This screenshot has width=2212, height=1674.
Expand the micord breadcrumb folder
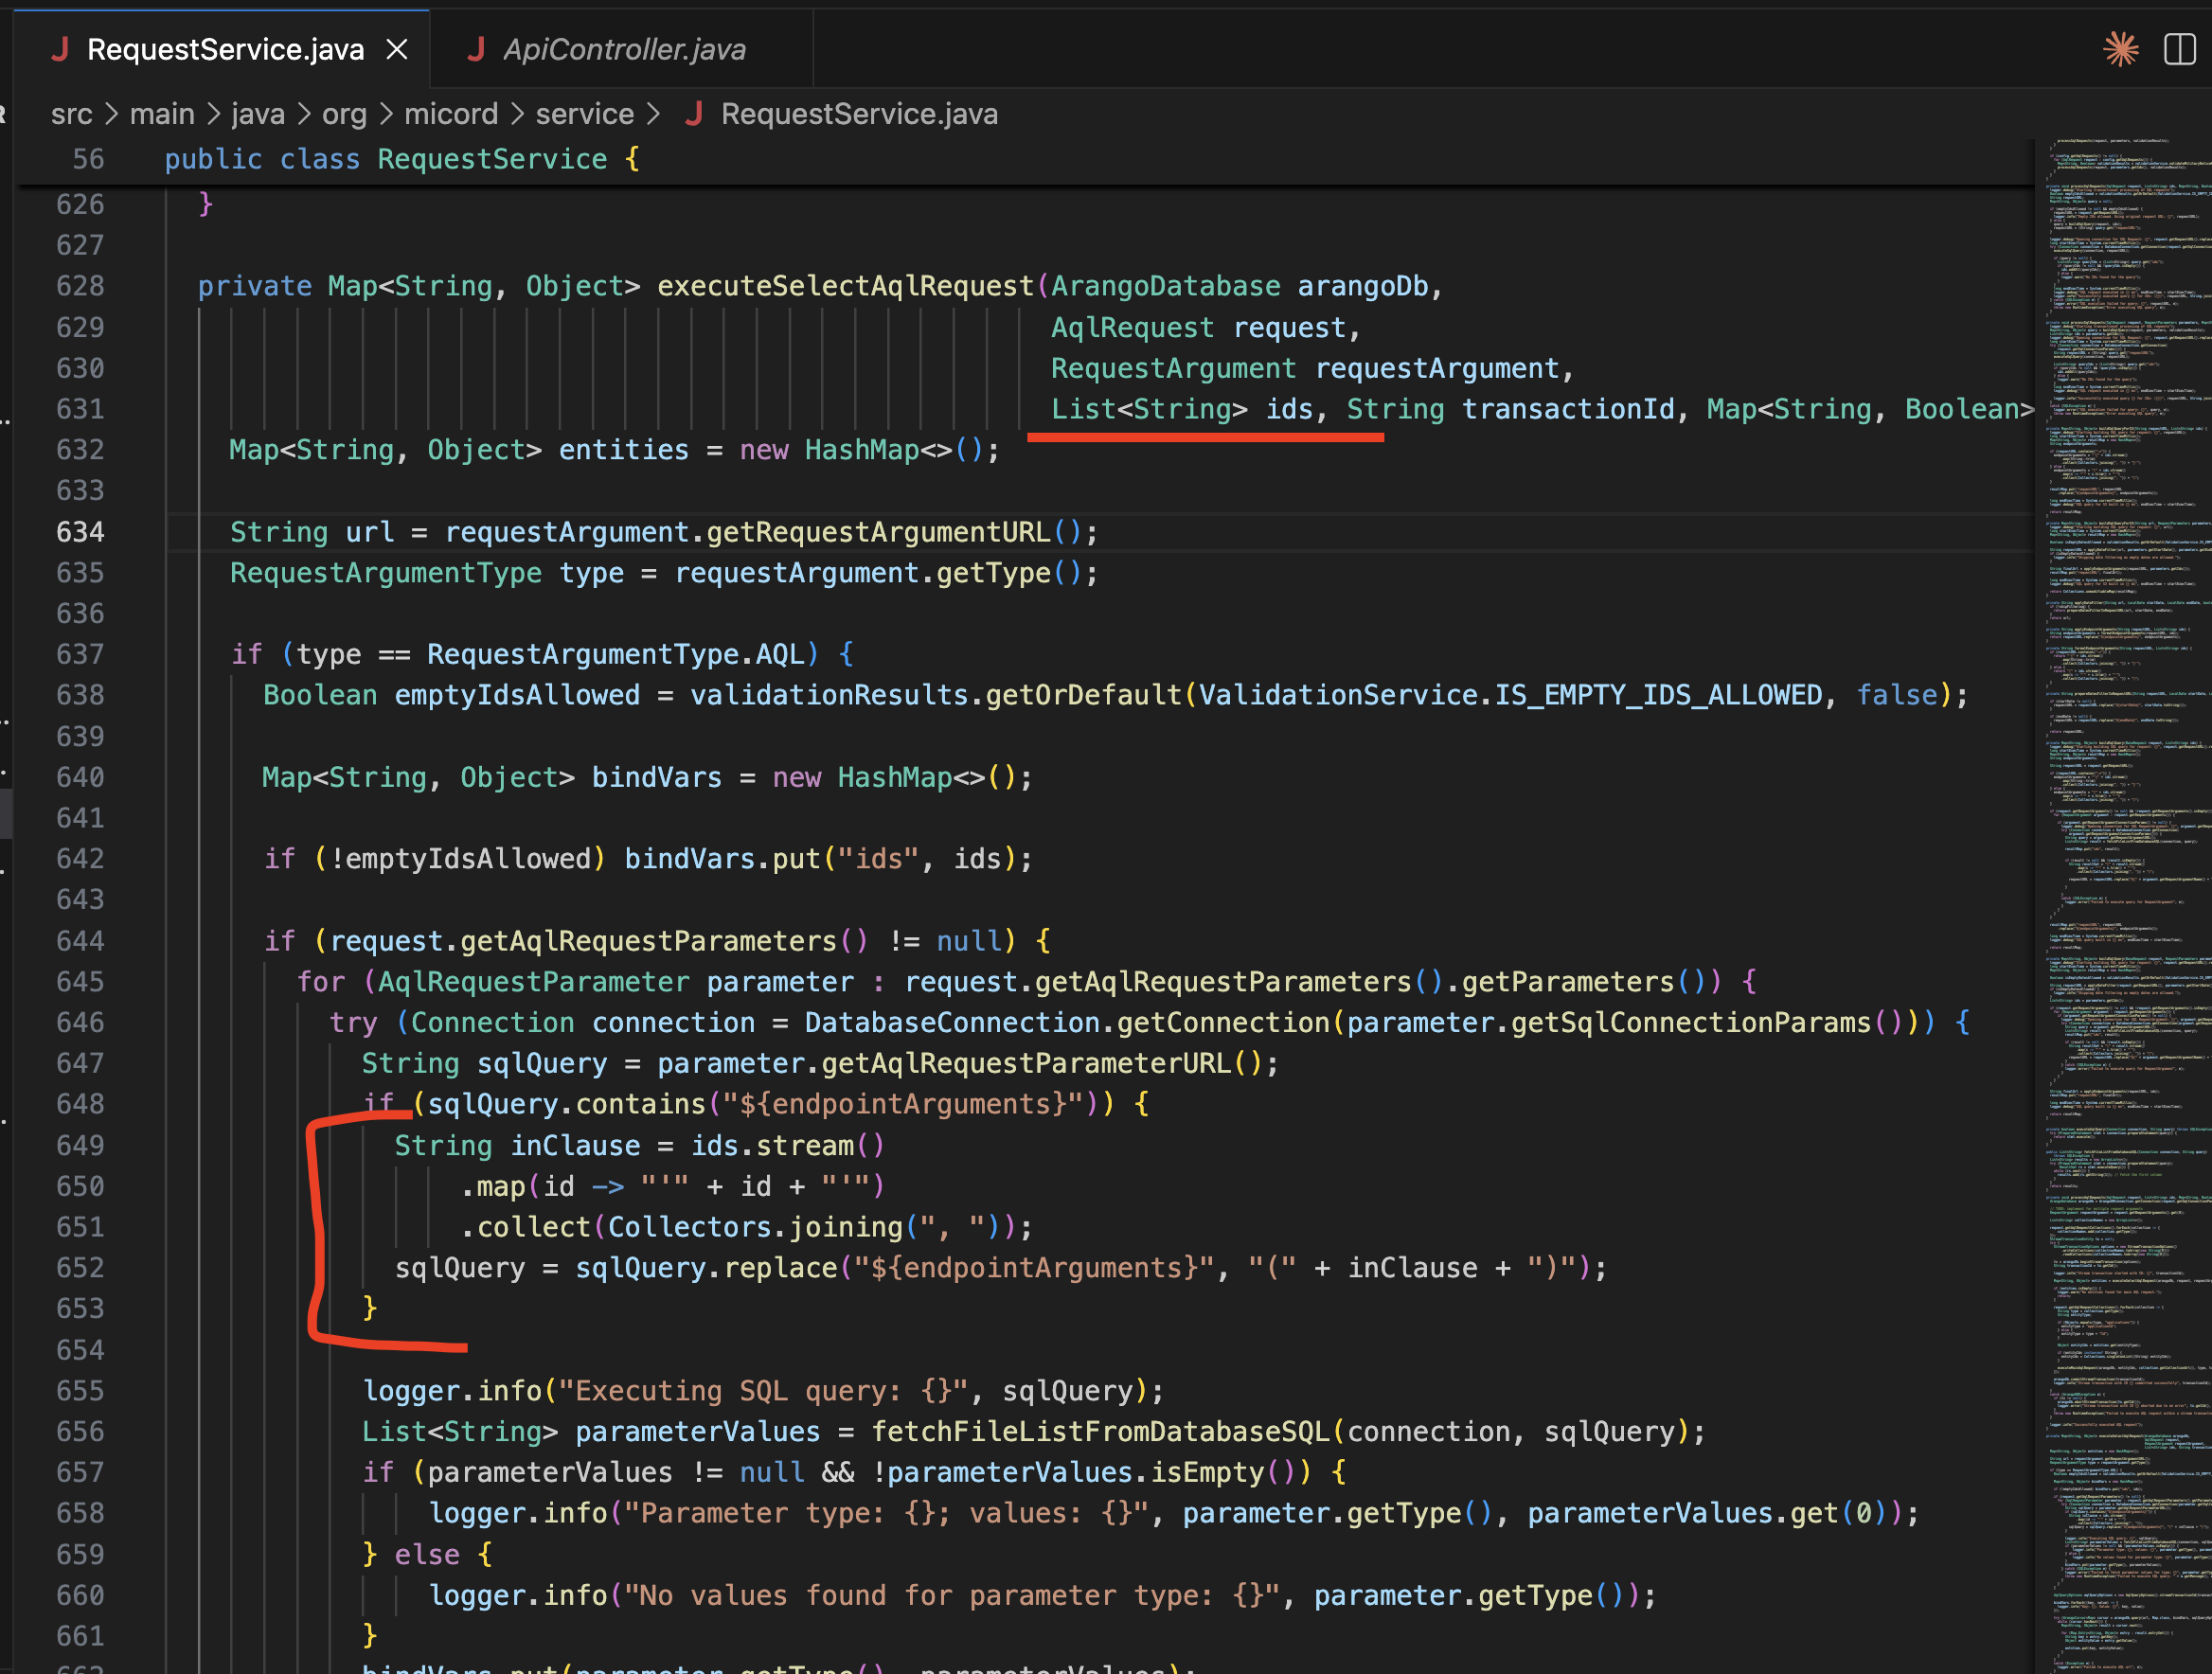(450, 114)
